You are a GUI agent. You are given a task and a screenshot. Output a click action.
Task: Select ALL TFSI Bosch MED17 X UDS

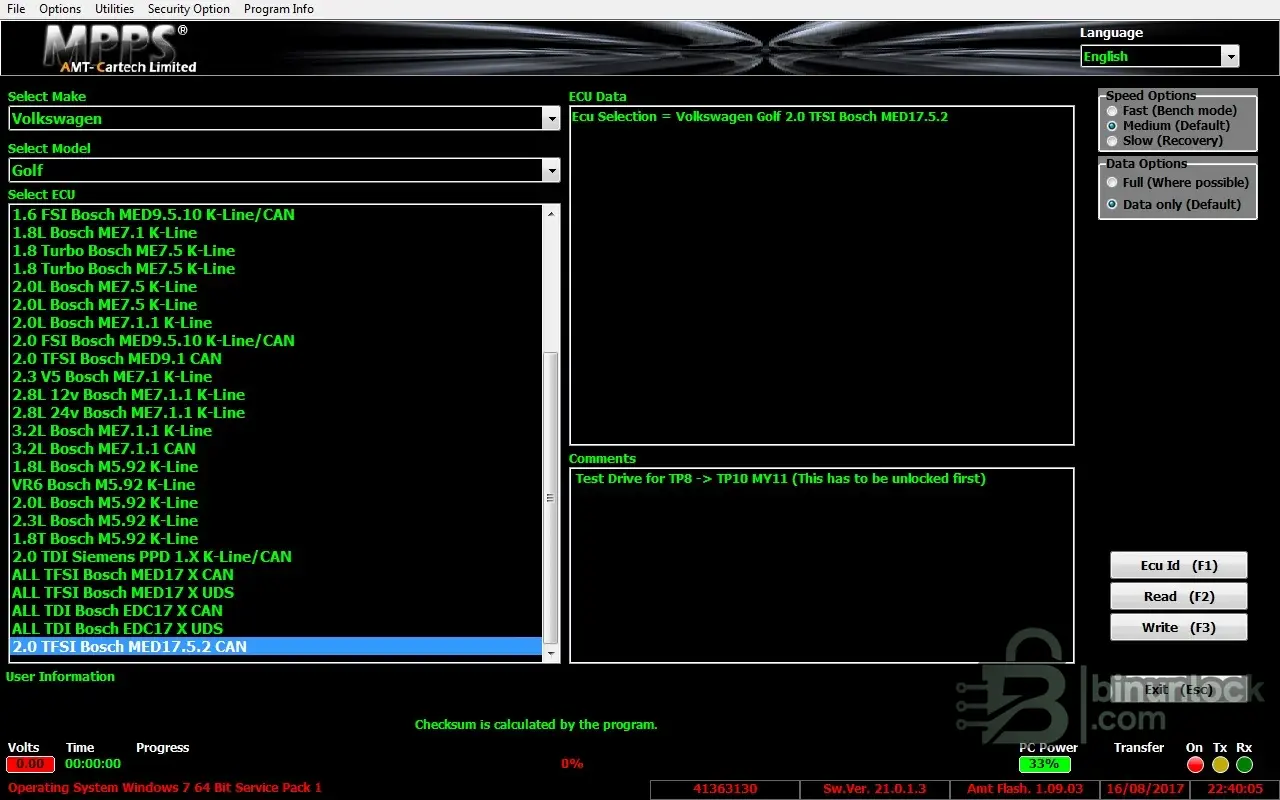[x=276, y=593]
